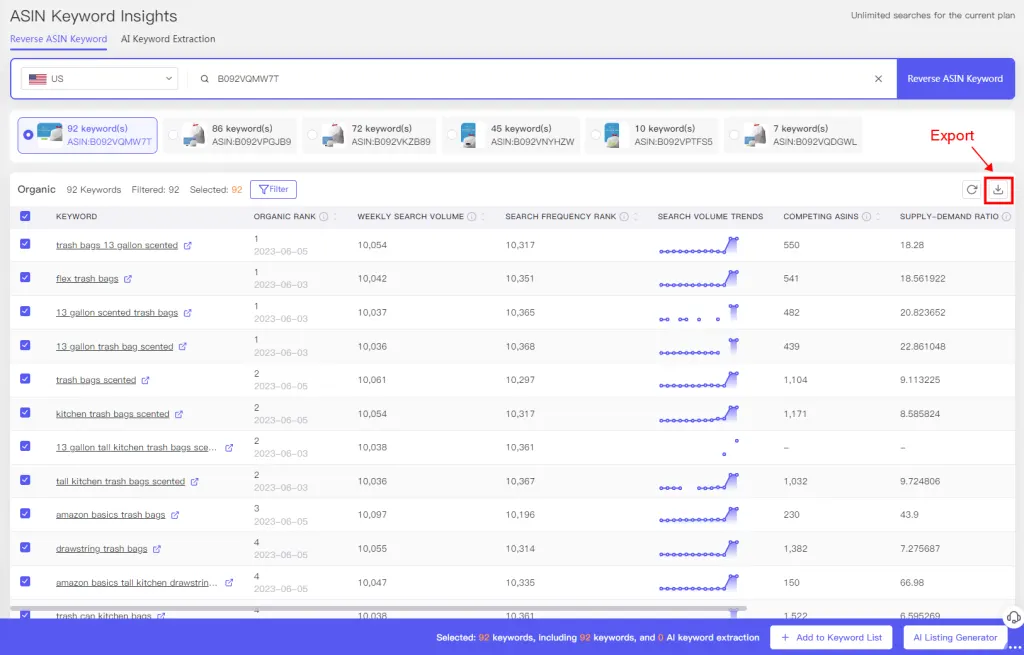Image resolution: width=1024 pixels, height=655 pixels.
Task: Open the Filter options button
Action: point(273,189)
